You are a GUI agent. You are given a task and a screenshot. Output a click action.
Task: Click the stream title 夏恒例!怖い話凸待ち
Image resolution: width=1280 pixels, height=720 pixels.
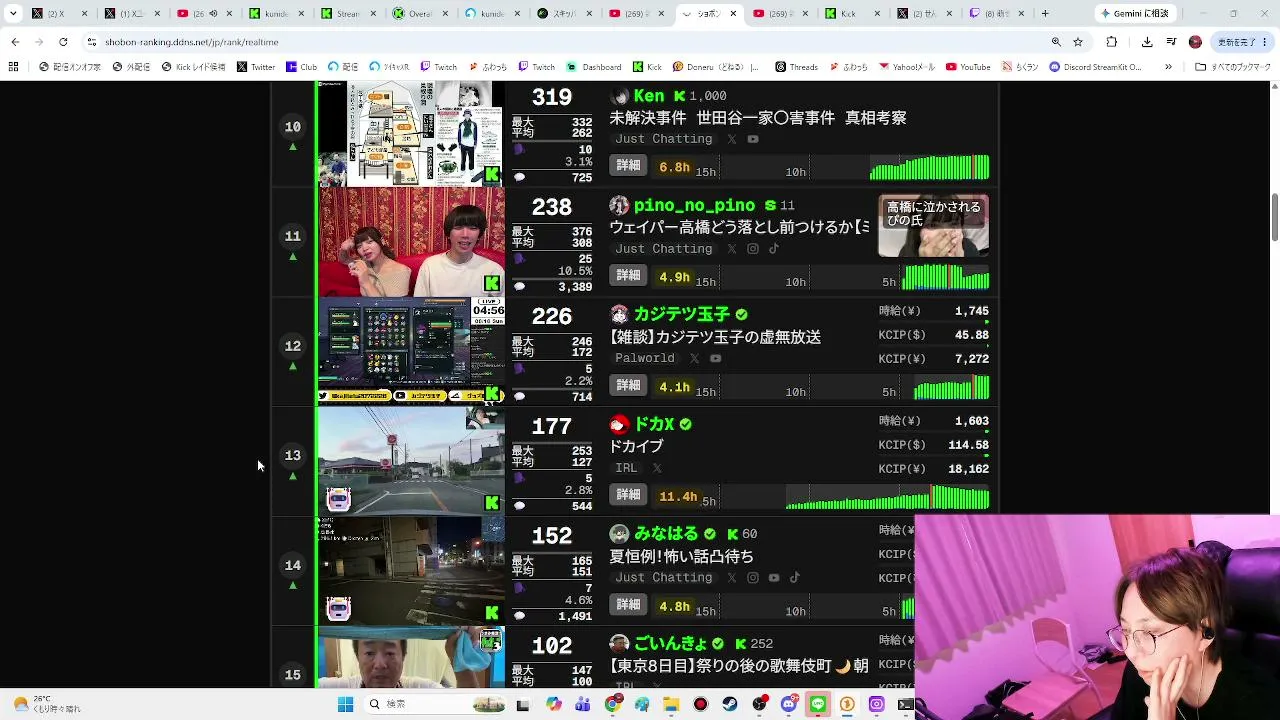tap(682, 556)
